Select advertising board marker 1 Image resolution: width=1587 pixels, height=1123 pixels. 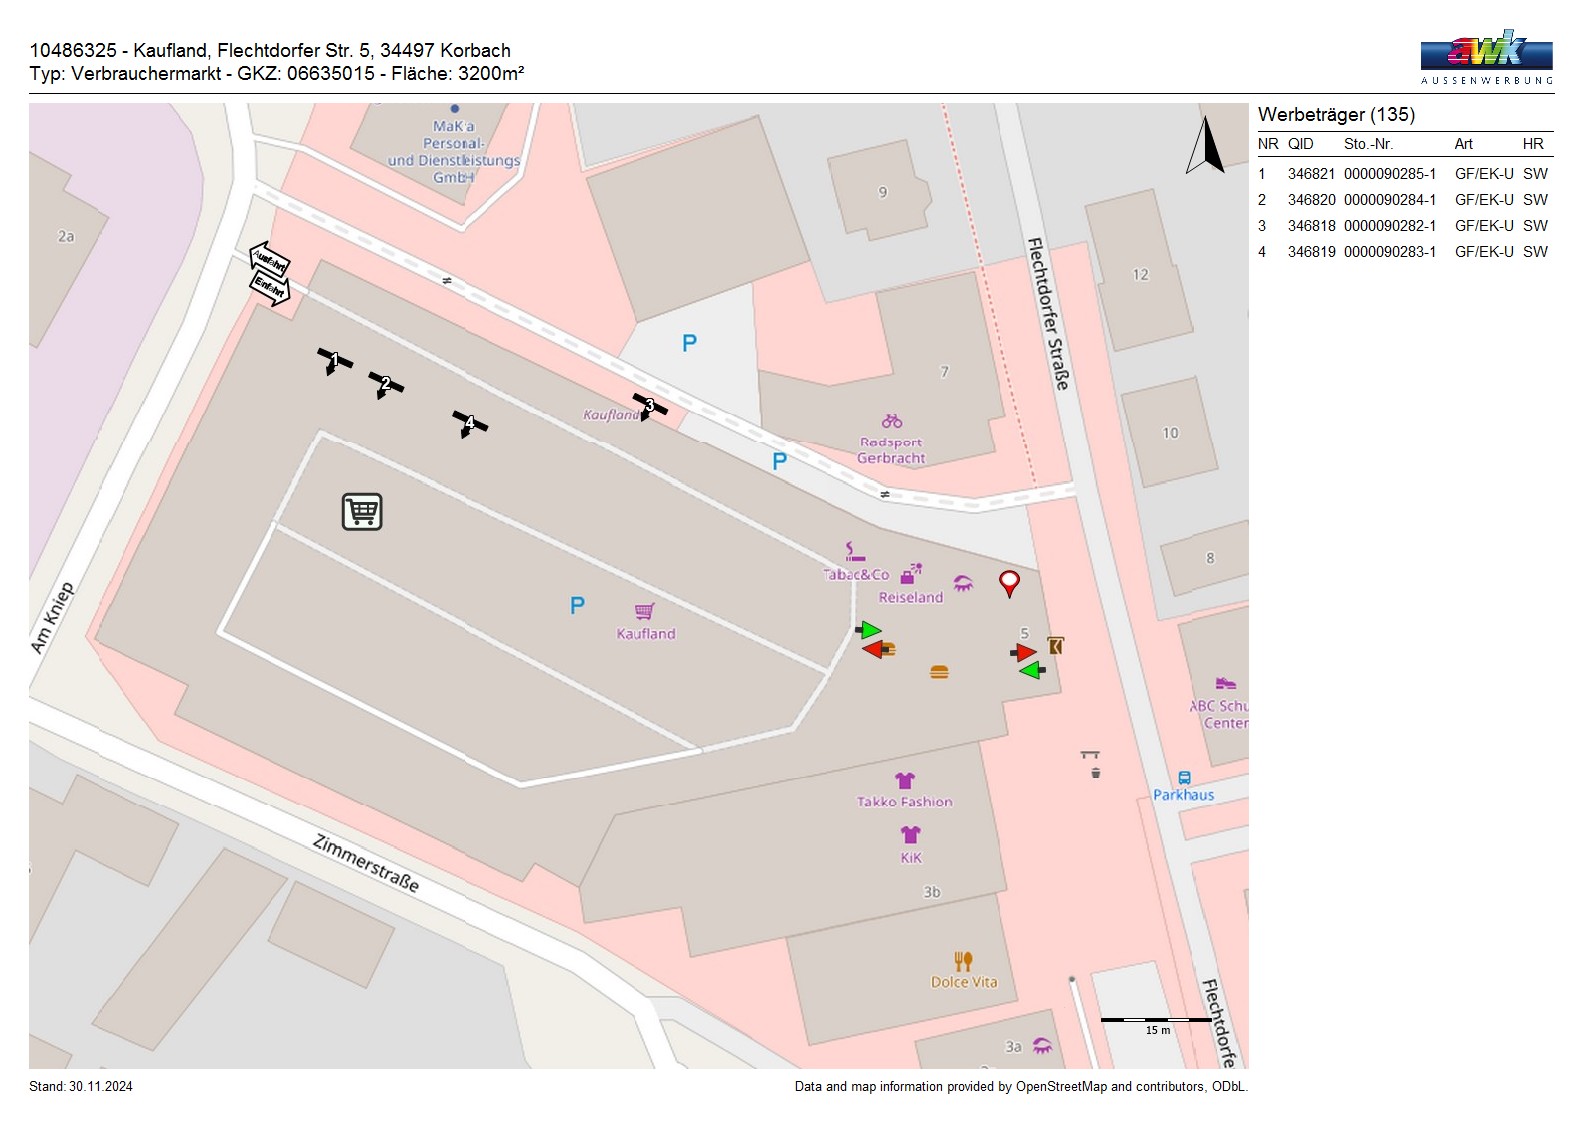coord(334,360)
